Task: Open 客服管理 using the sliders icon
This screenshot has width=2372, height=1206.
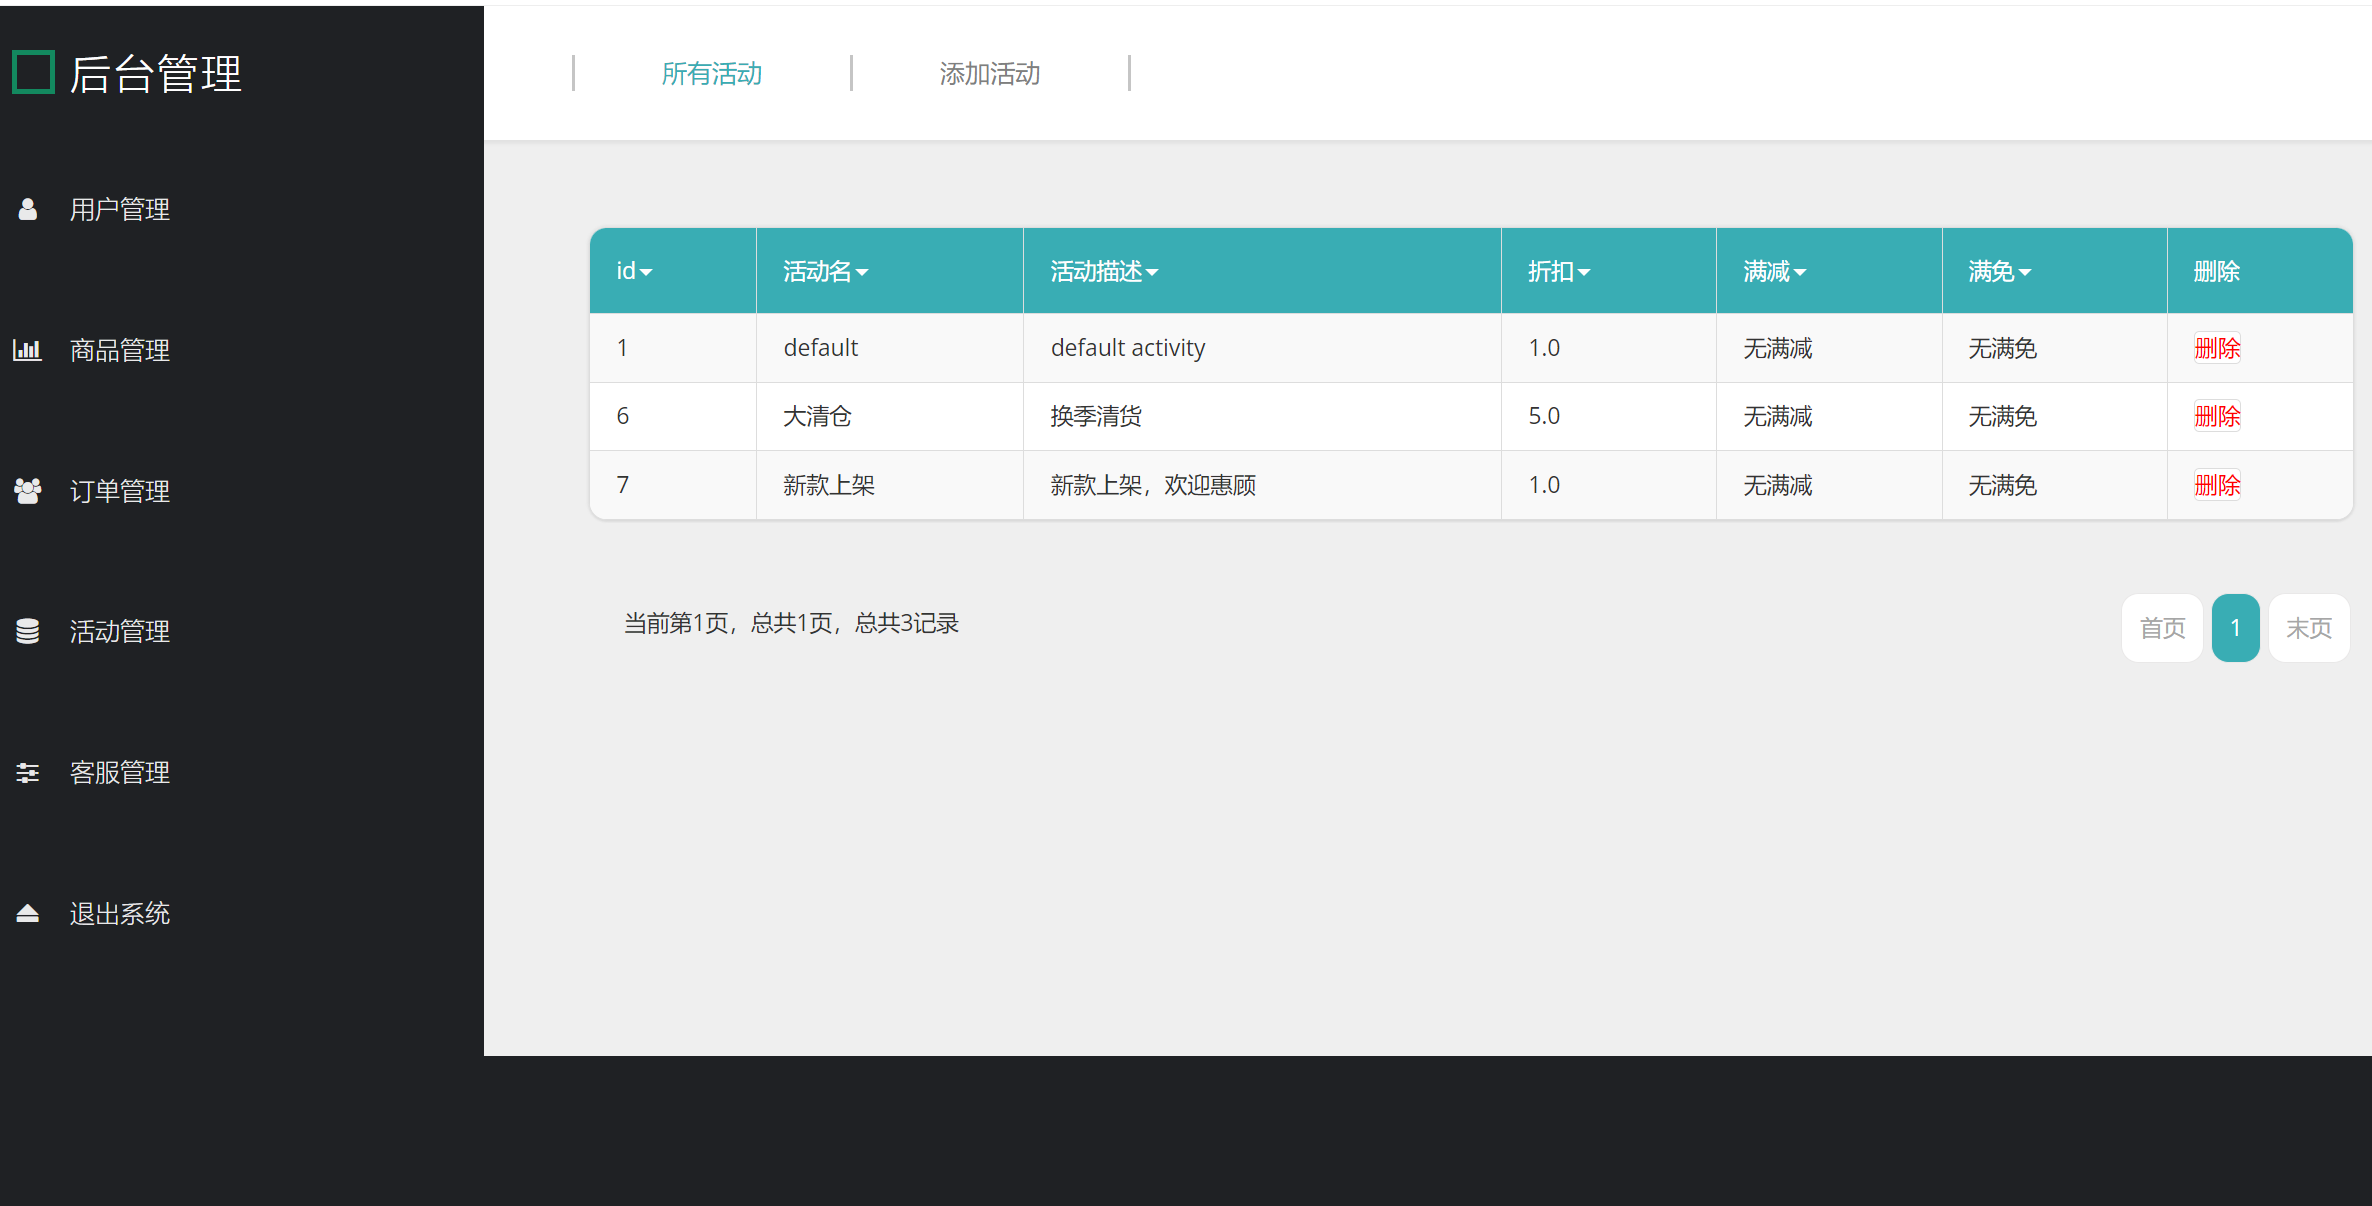Action: click(27, 772)
